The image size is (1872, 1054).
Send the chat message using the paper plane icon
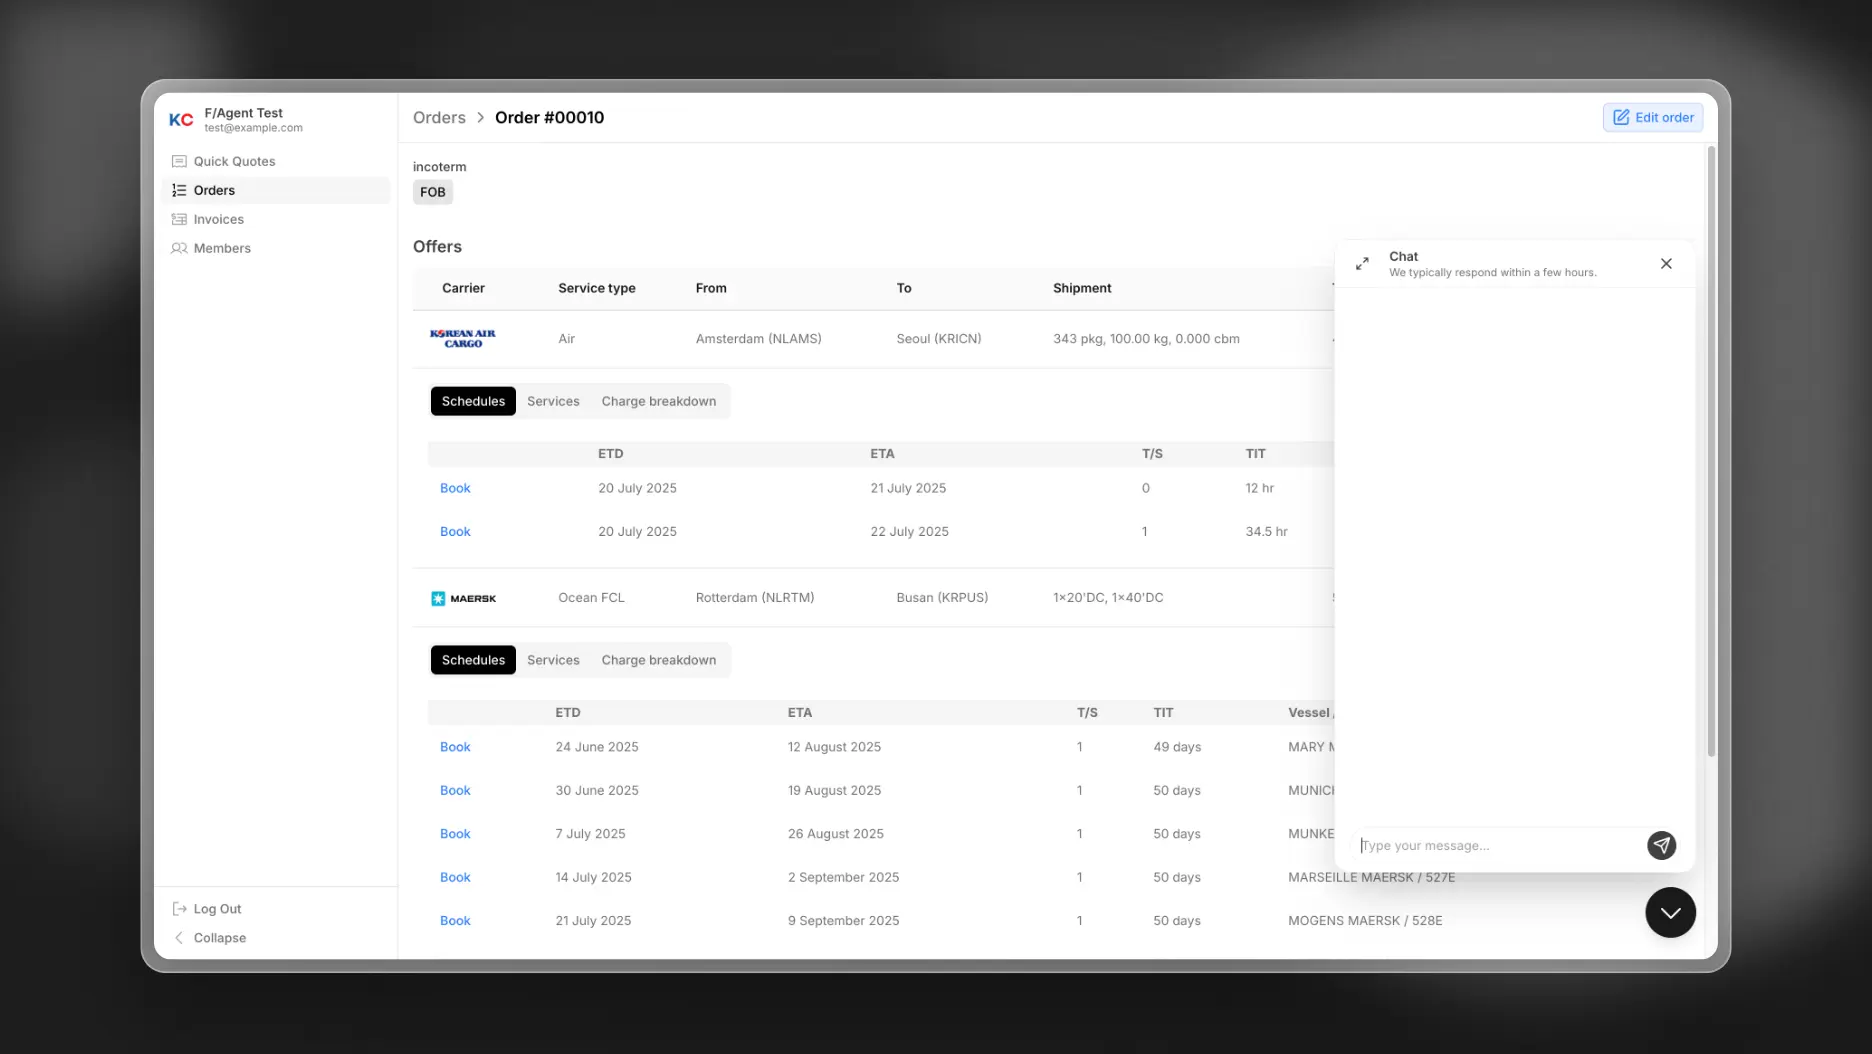coord(1661,845)
